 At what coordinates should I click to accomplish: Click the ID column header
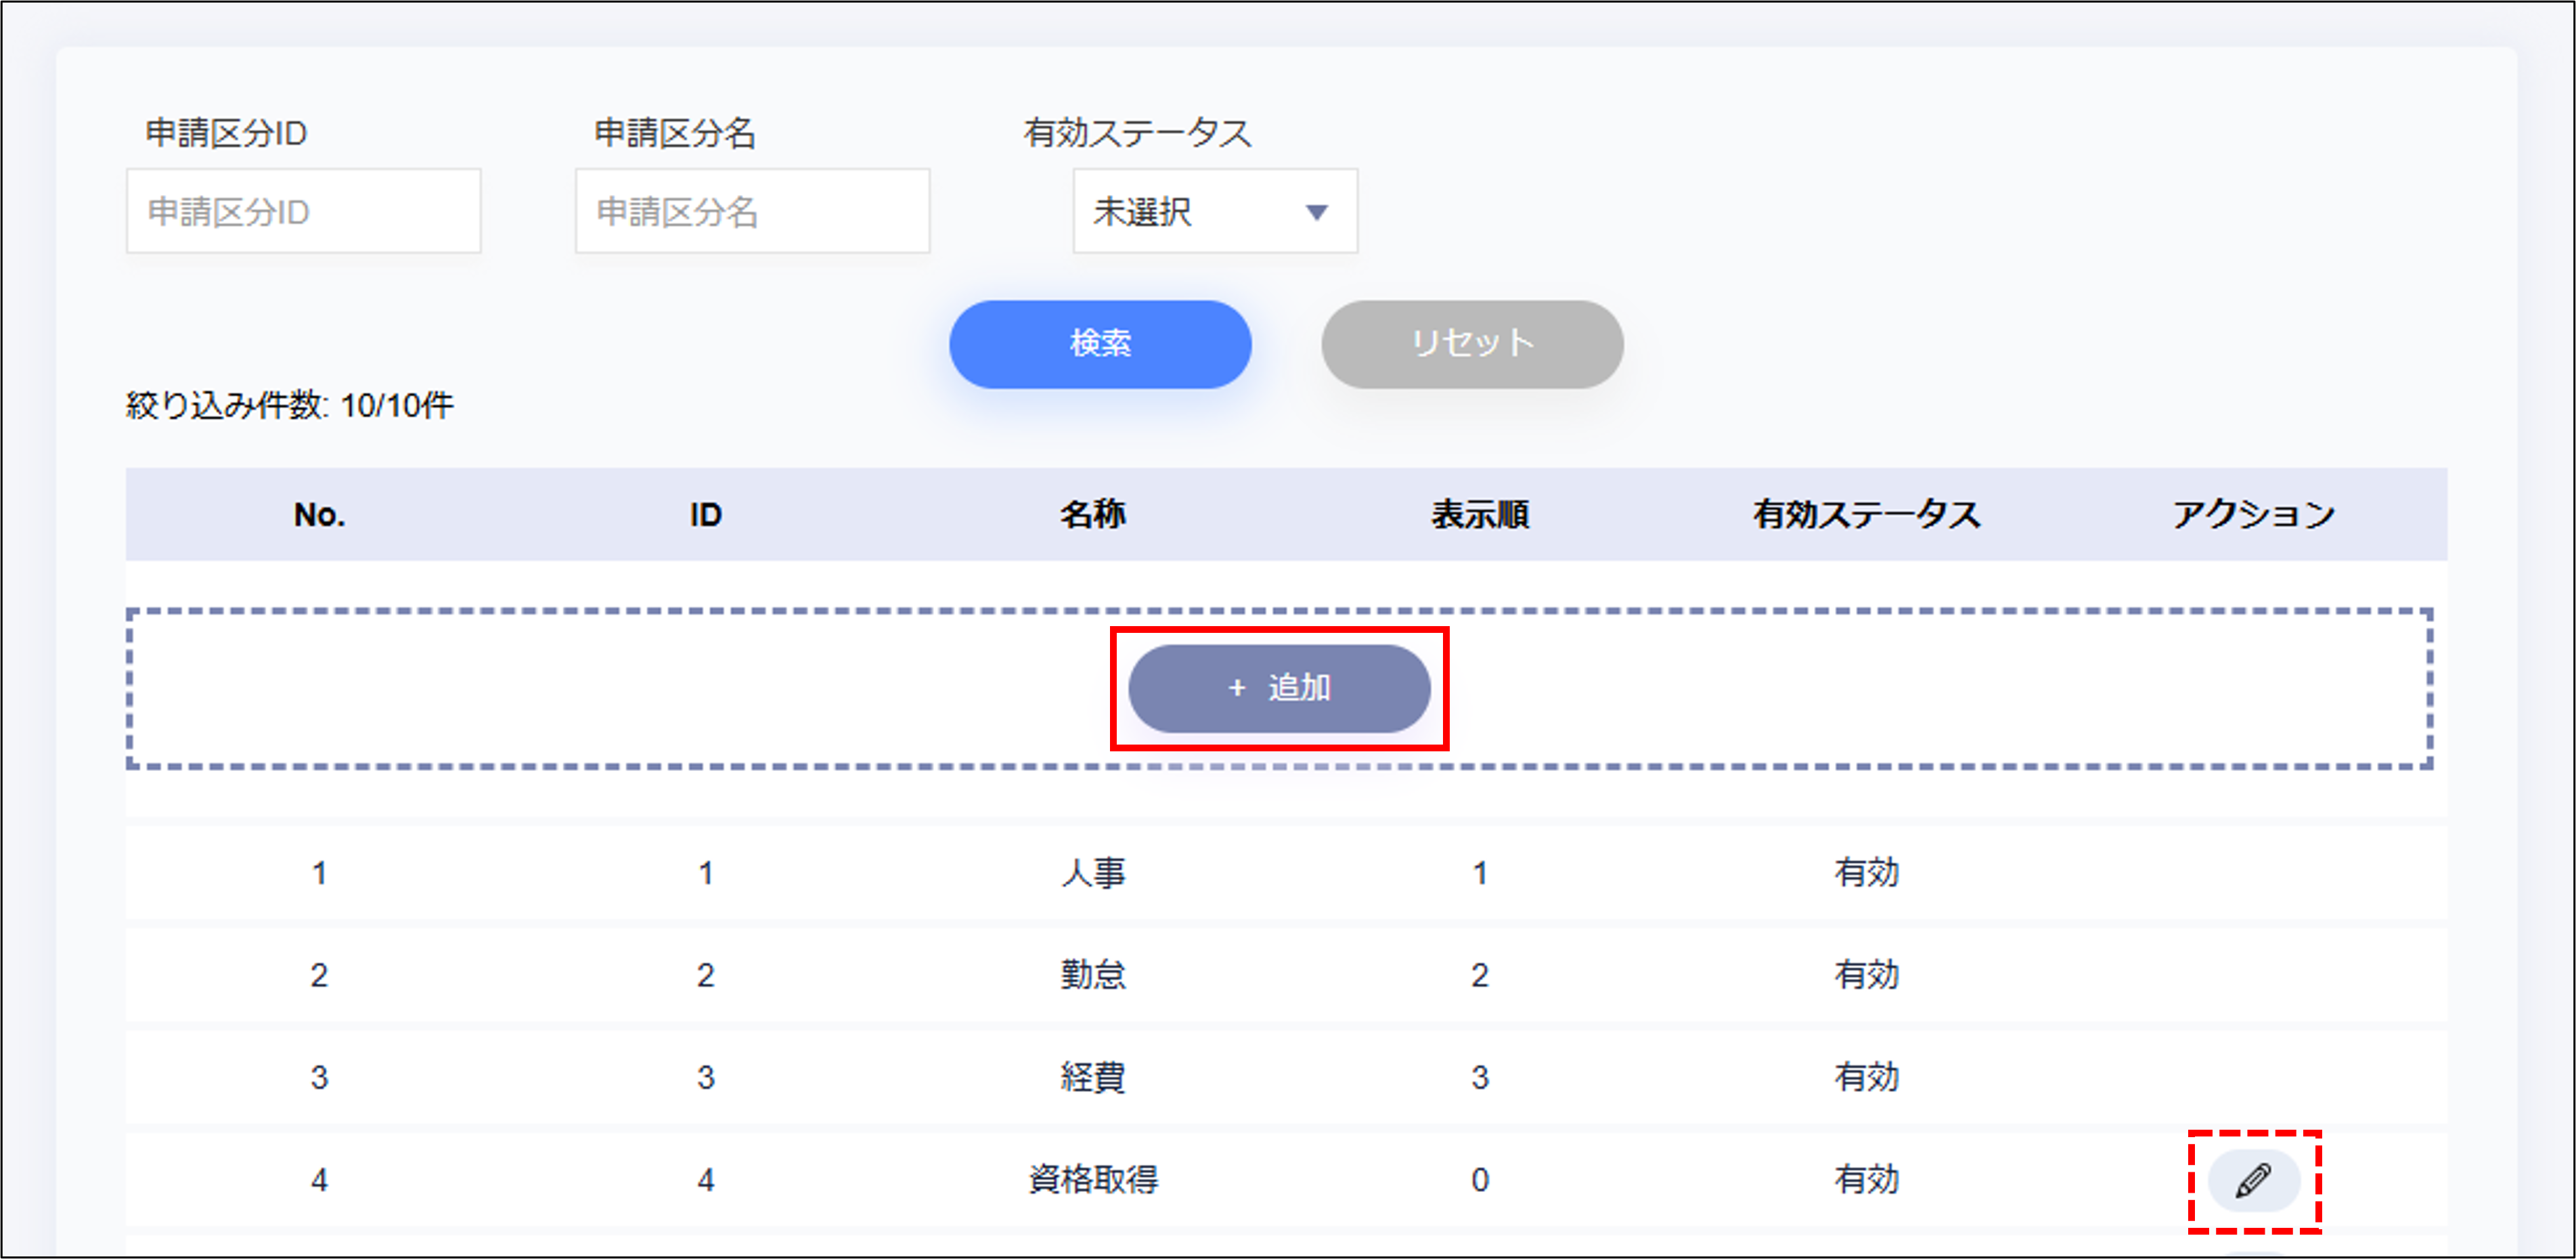(x=705, y=515)
